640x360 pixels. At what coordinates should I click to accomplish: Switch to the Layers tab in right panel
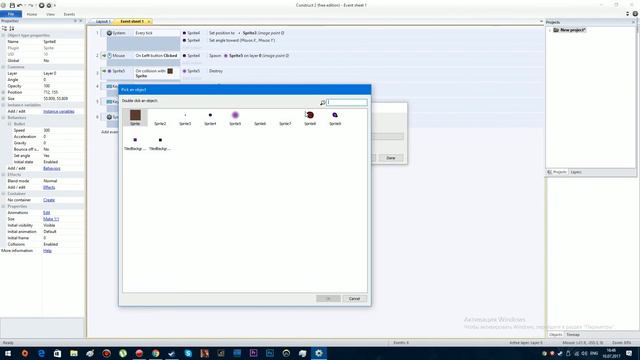click(x=576, y=172)
